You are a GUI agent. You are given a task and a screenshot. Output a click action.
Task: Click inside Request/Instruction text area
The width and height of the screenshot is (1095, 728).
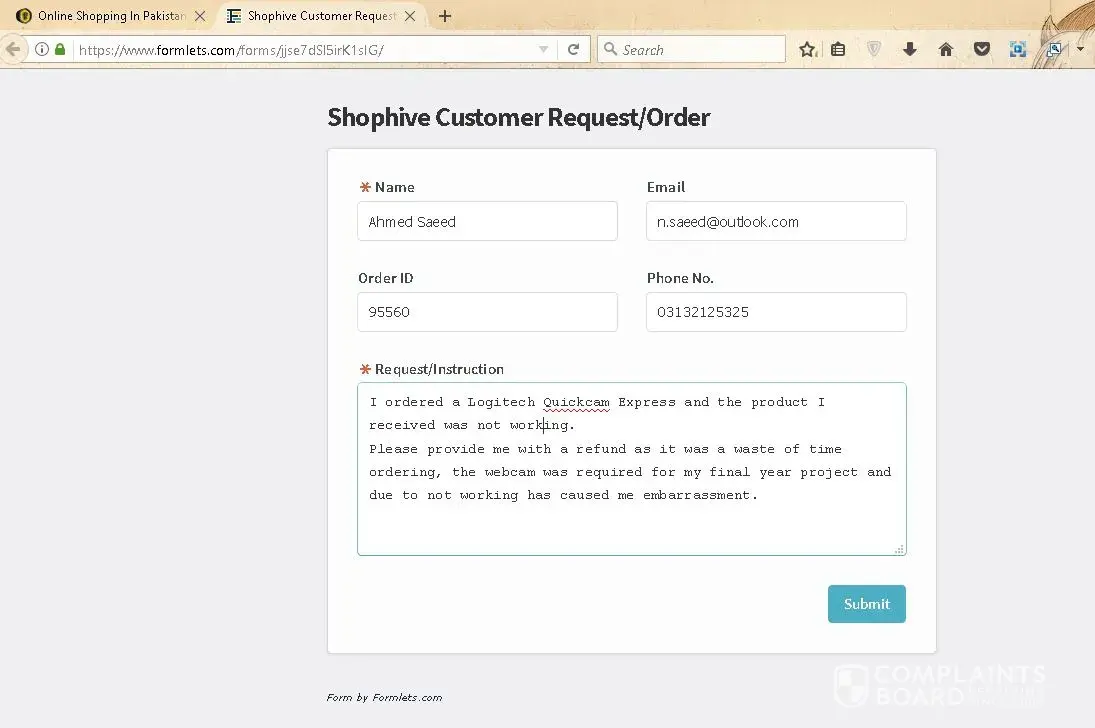(x=632, y=469)
